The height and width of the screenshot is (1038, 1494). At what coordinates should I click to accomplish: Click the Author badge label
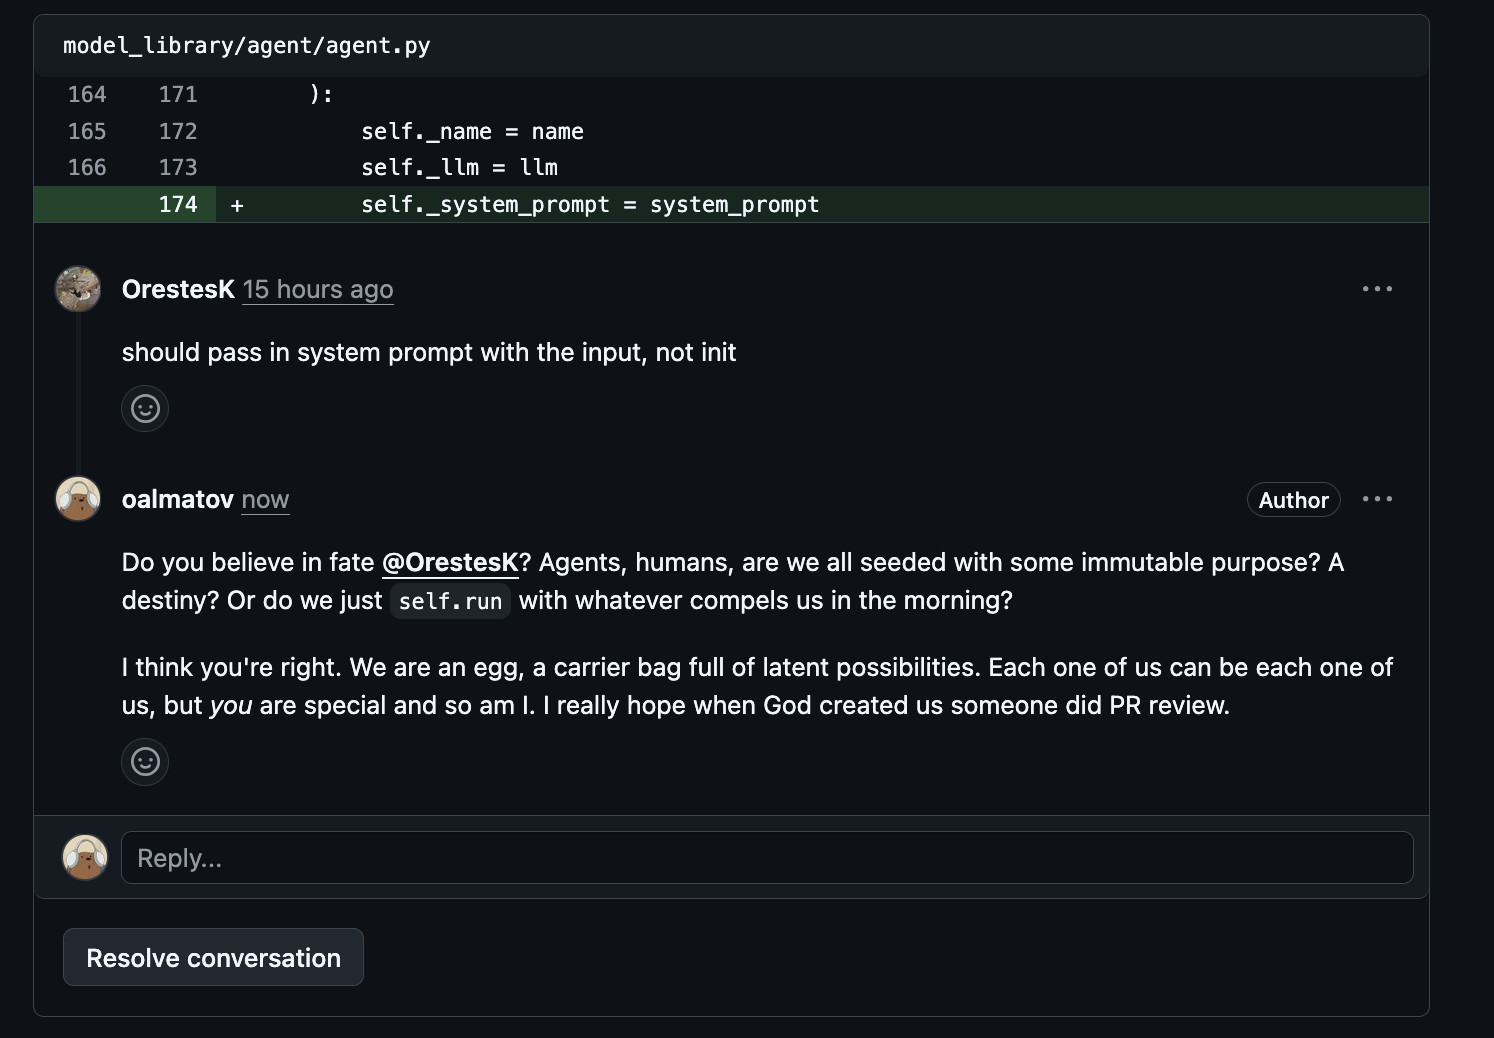(1293, 500)
